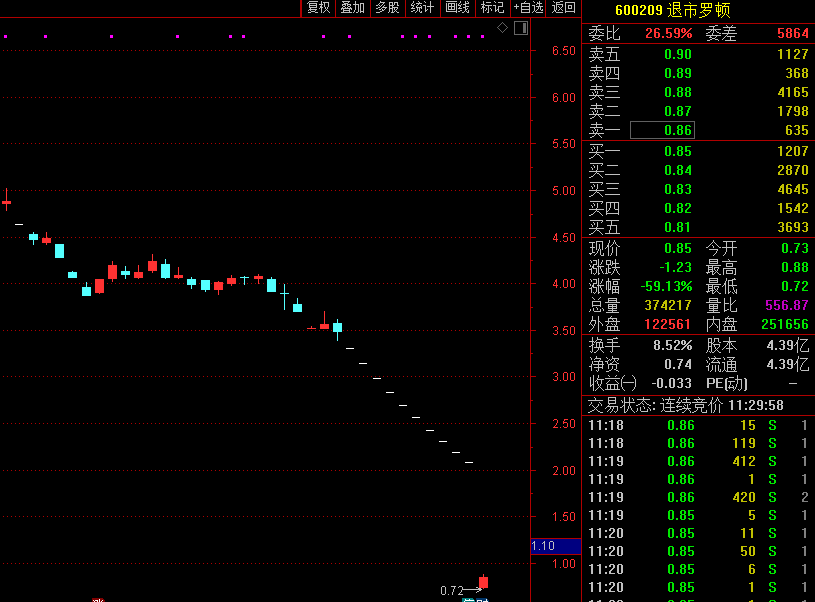Click the 返回 back button
The height and width of the screenshot is (602, 815).
click(x=563, y=8)
